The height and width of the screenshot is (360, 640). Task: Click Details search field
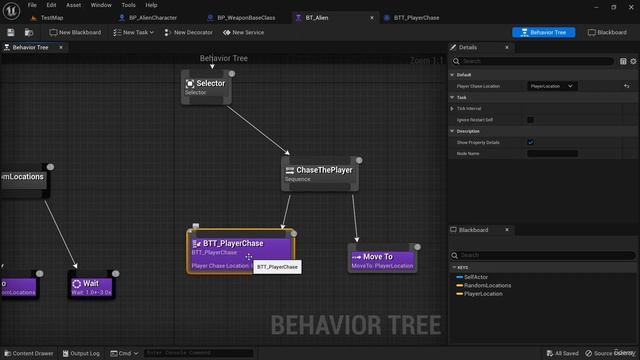click(x=533, y=61)
